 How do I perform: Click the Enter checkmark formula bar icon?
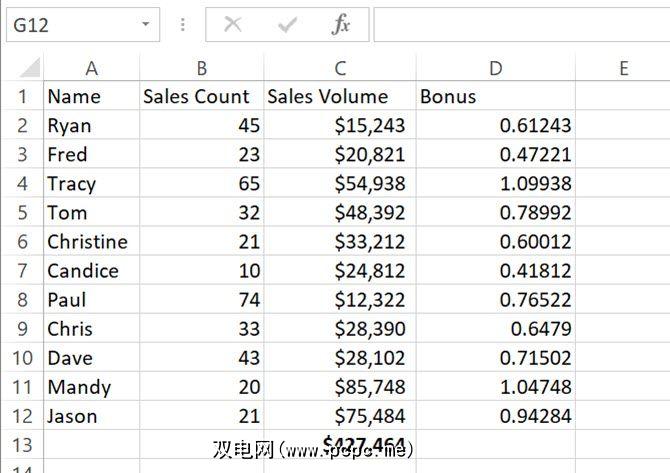[288, 25]
